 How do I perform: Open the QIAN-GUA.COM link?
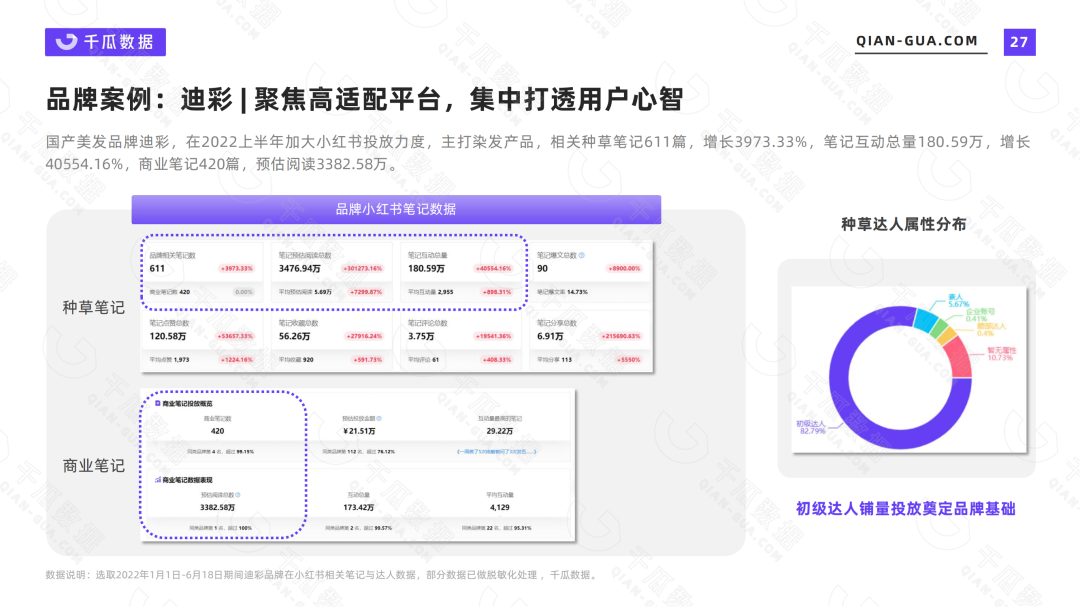click(917, 41)
